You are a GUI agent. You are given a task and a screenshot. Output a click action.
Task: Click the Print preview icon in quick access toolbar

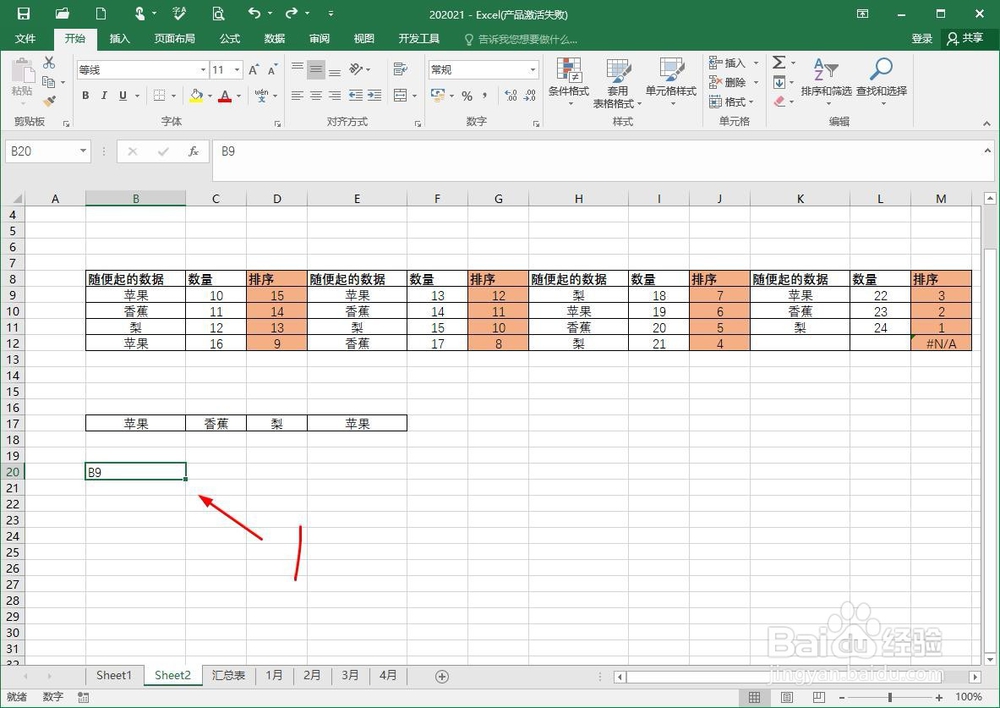pyautogui.click(x=218, y=13)
